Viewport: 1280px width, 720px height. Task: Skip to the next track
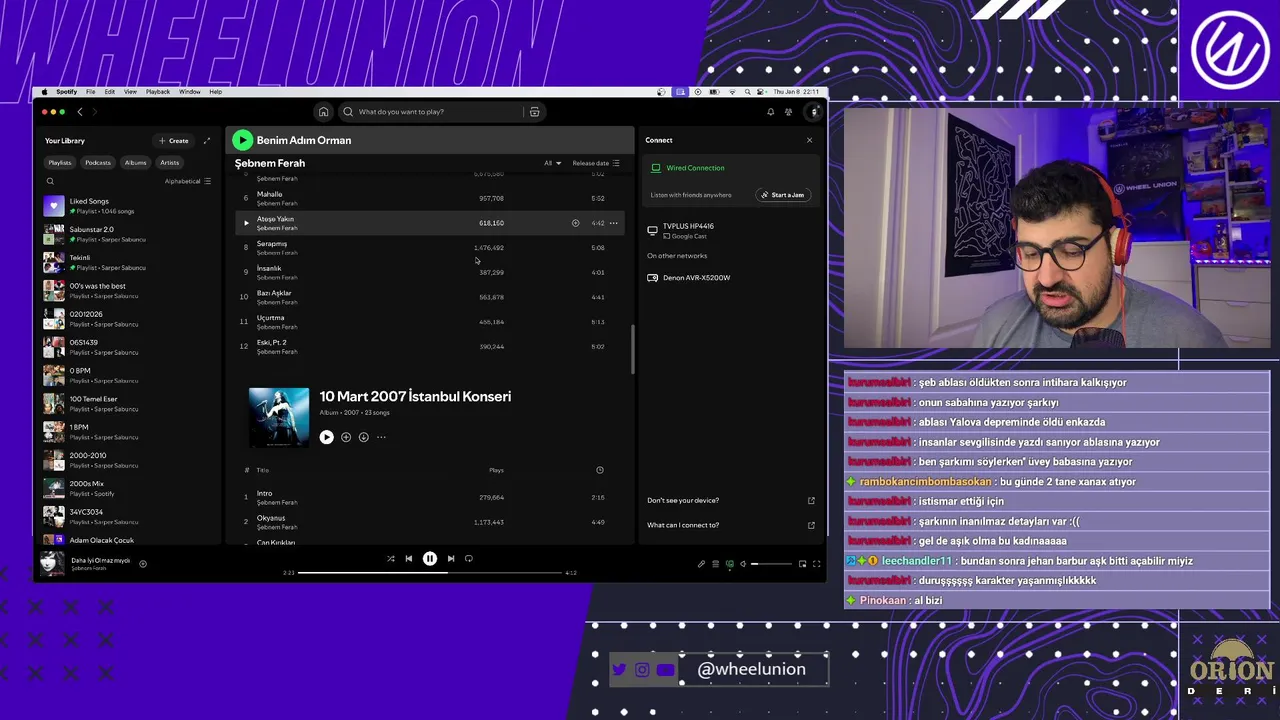(451, 559)
